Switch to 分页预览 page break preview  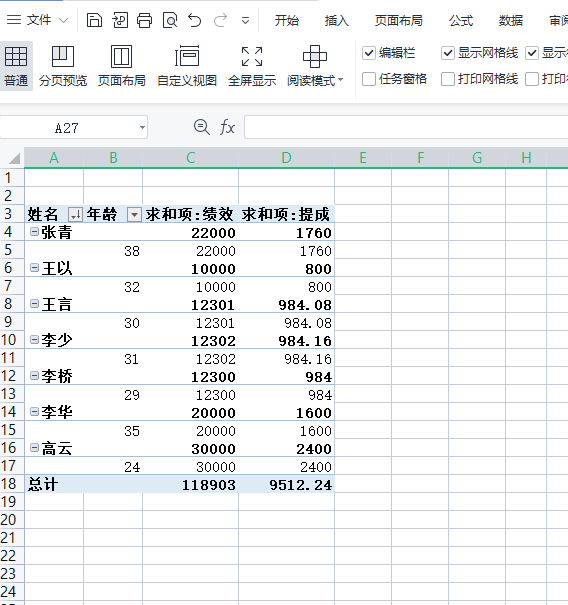click(x=63, y=66)
